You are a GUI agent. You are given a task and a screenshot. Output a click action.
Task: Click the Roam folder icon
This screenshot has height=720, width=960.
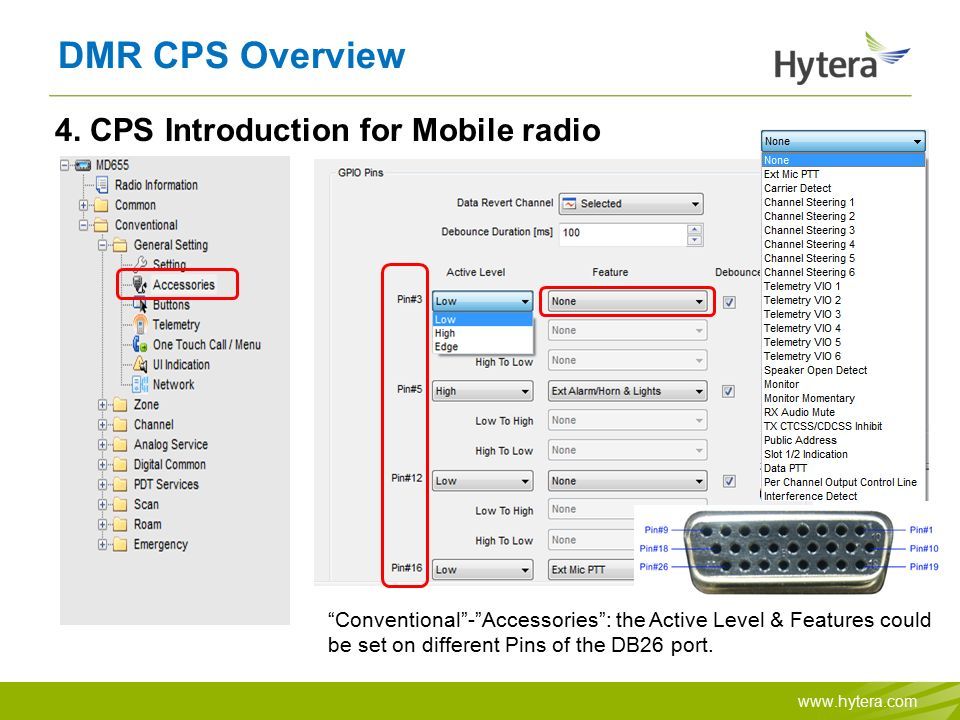pos(120,525)
